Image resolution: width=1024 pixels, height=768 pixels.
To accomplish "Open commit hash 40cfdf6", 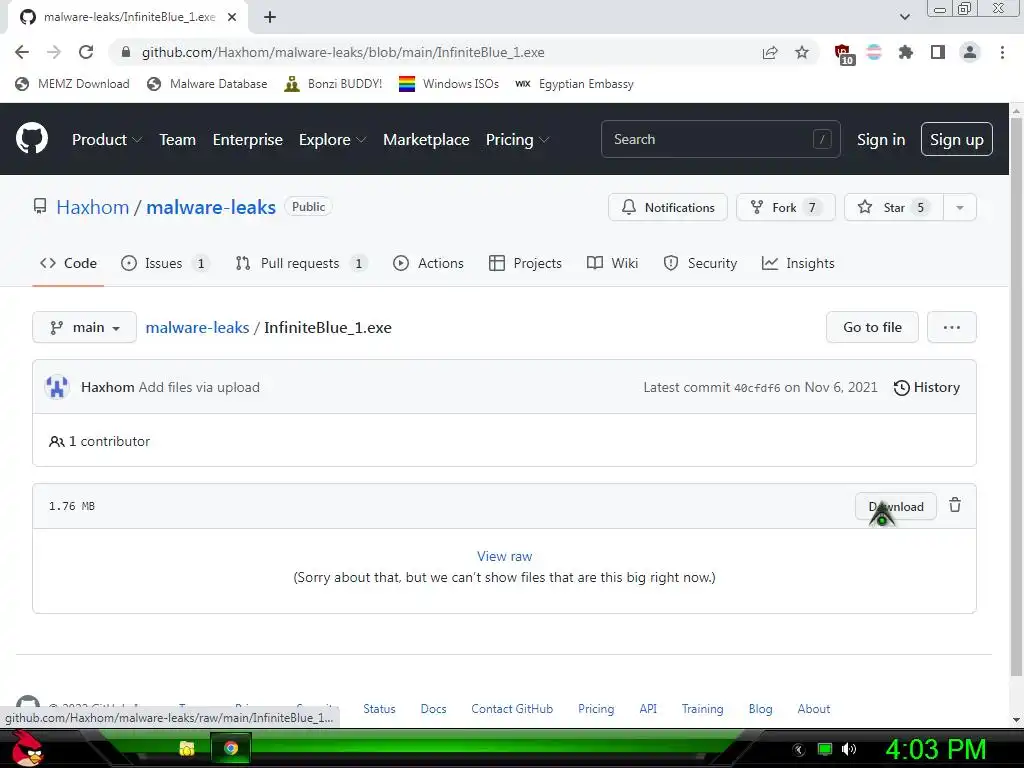I will tap(757, 388).
